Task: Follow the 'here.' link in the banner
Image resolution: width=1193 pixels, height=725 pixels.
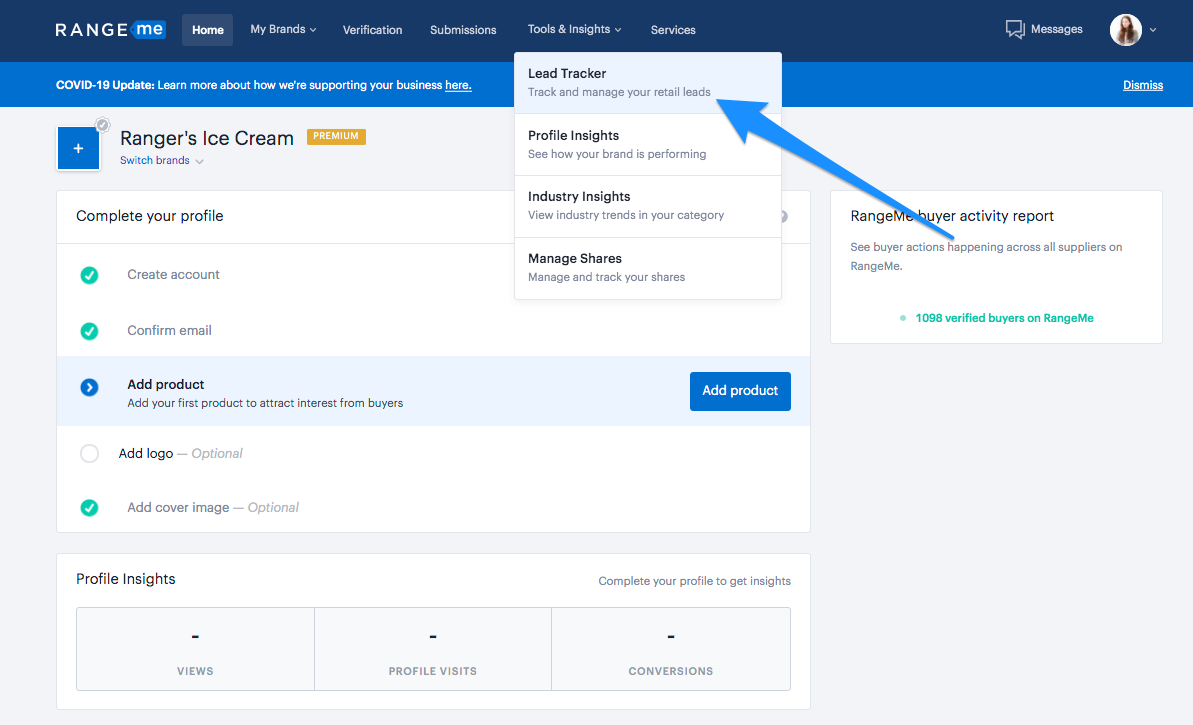Action: click(458, 85)
